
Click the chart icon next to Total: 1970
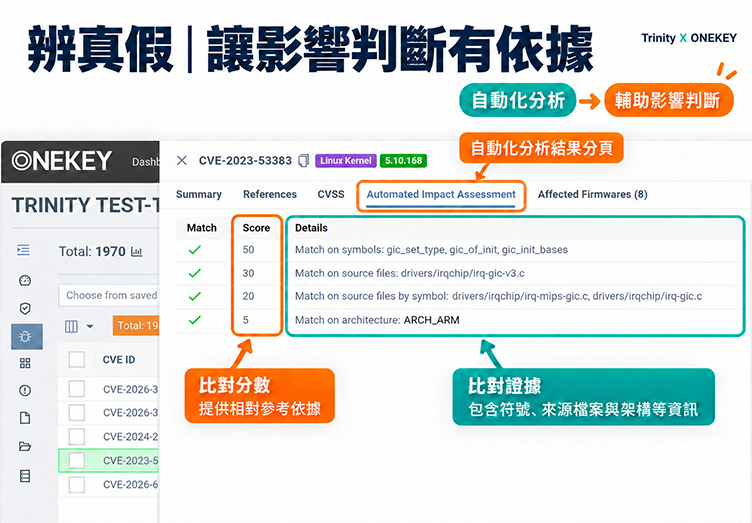click(x=137, y=252)
